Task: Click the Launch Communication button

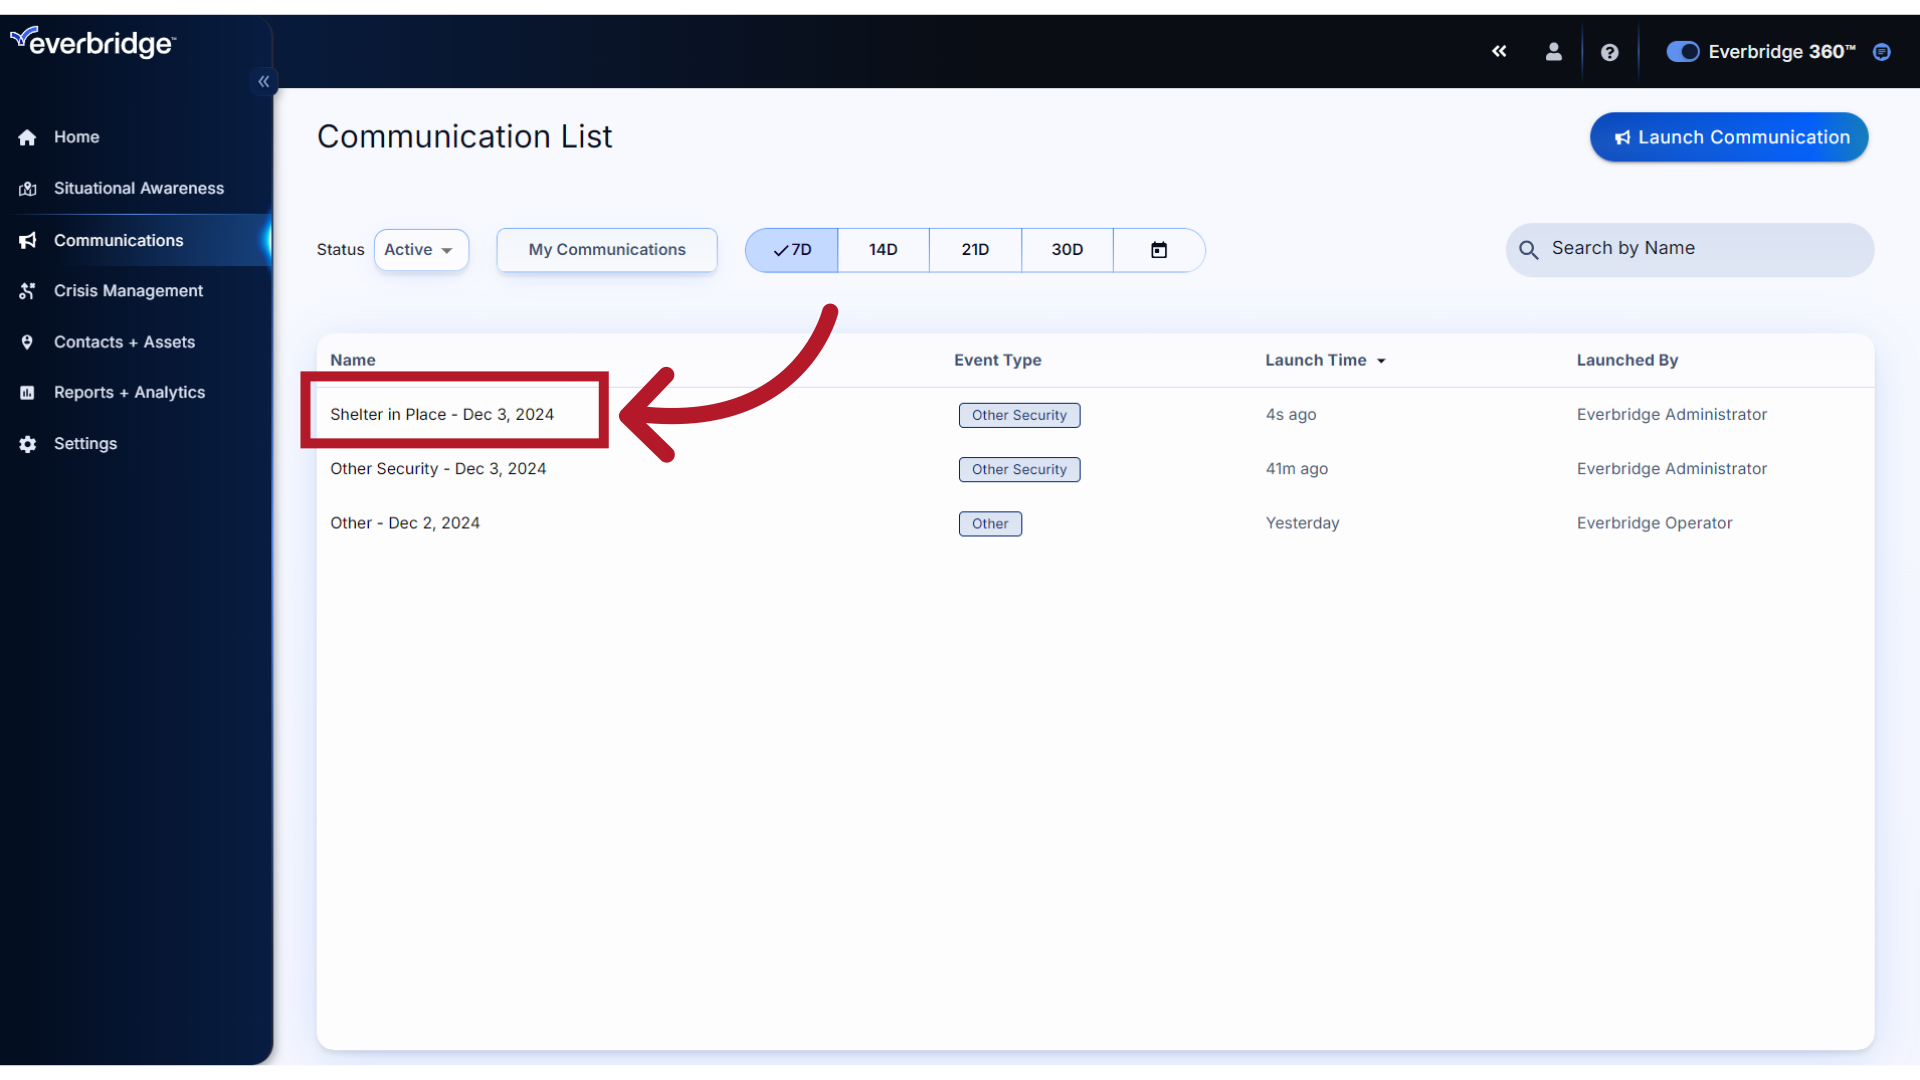Action: point(1729,136)
